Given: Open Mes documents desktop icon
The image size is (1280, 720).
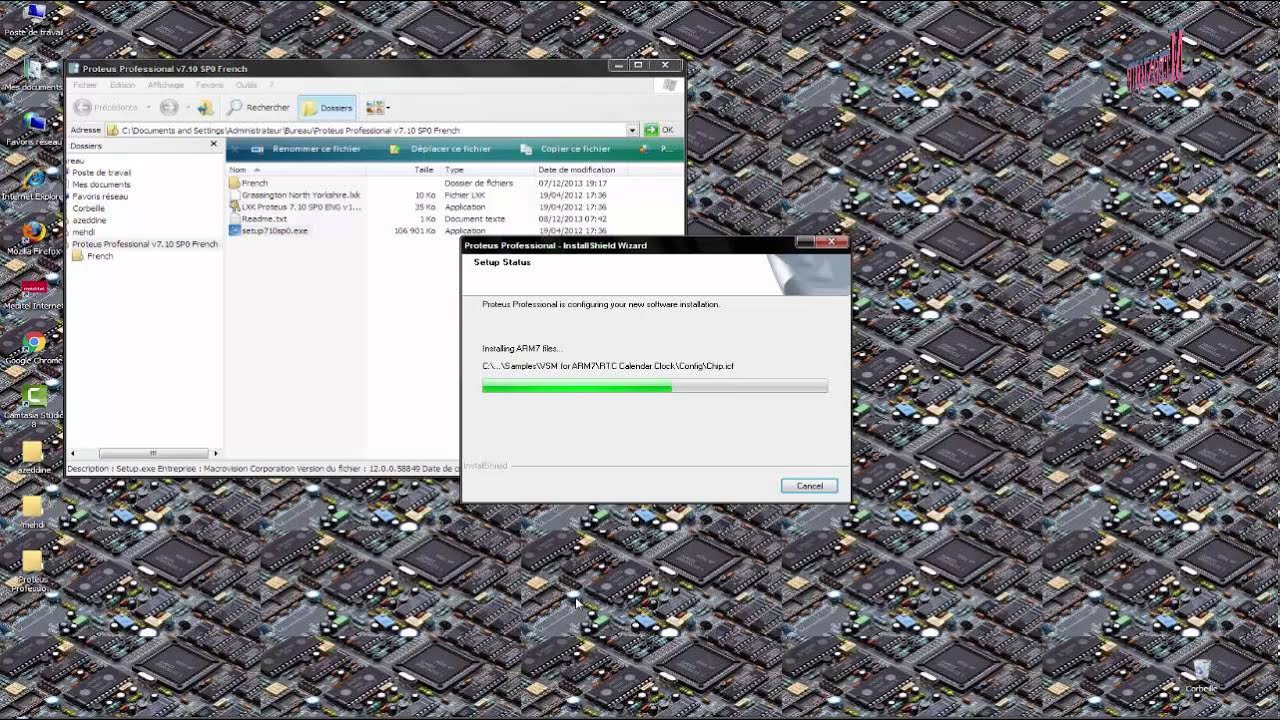Looking at the screenshot, I should 33,75.
